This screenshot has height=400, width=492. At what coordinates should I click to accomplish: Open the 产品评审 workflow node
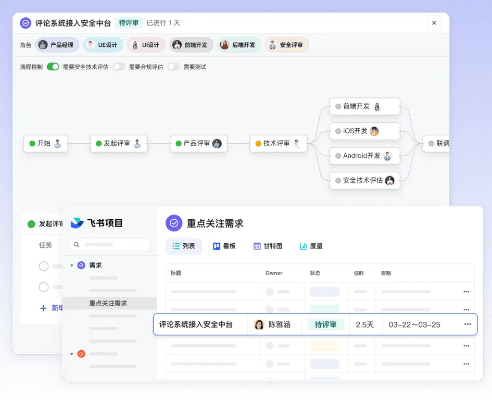[199, 143]
